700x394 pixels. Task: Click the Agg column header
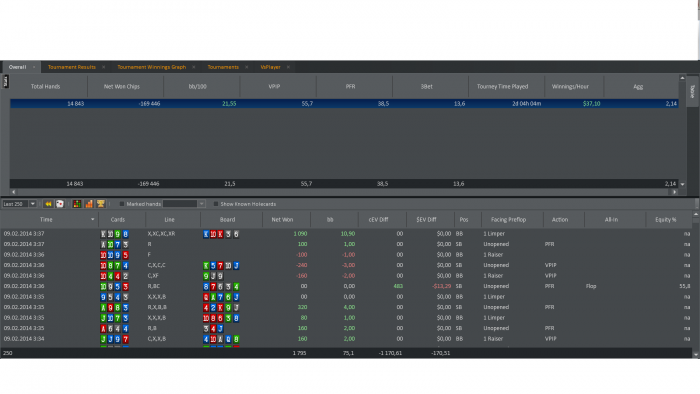638,87
